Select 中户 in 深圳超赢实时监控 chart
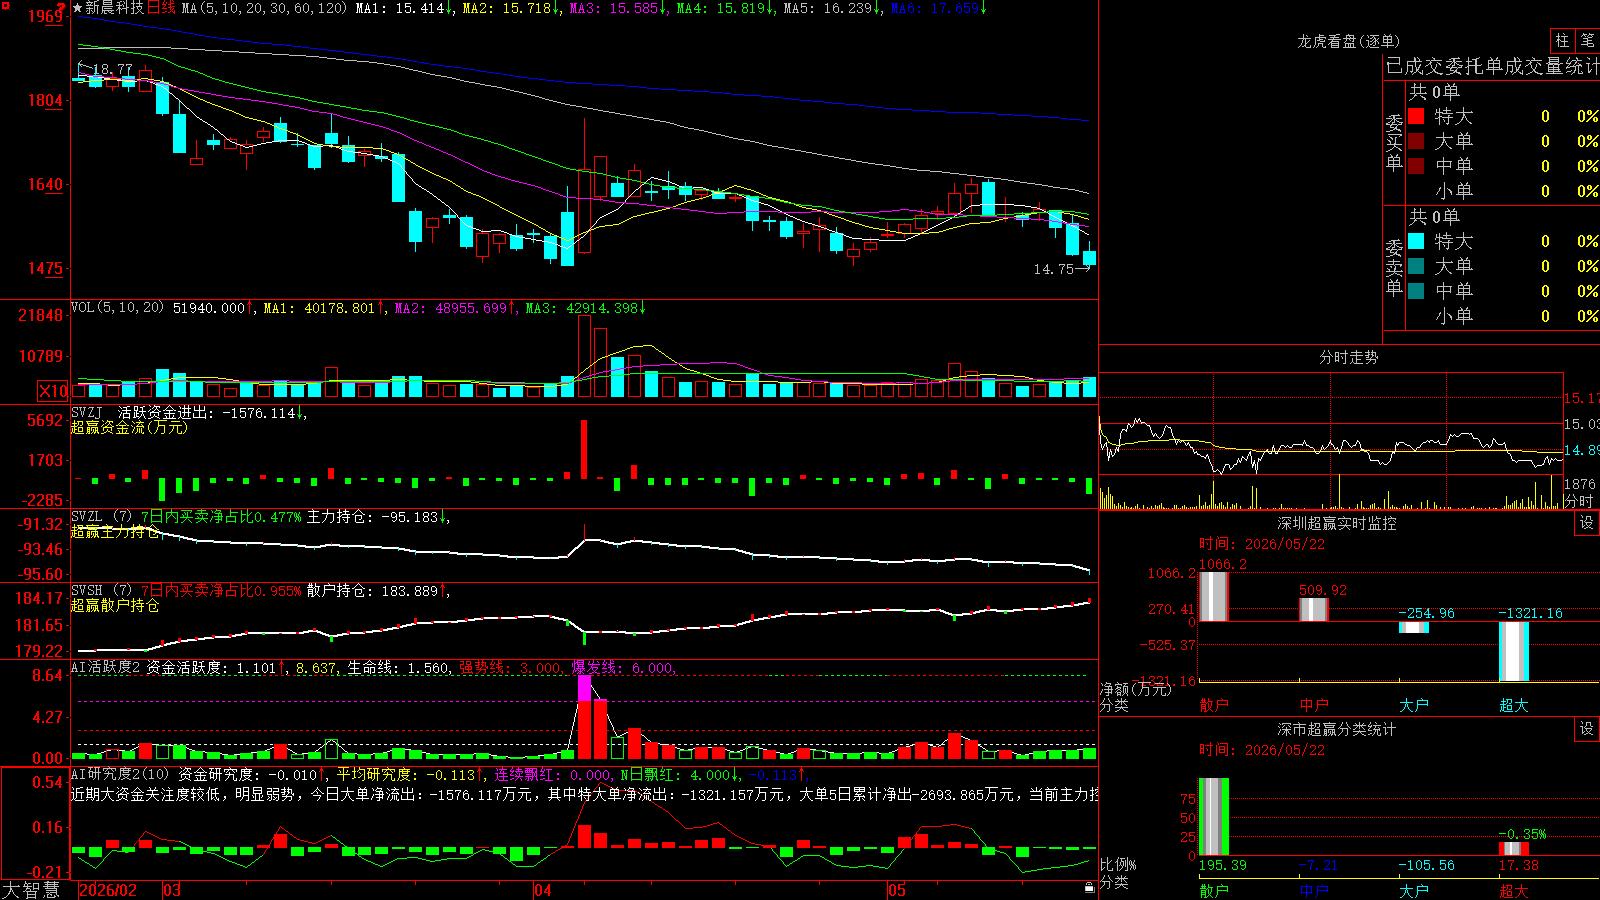1600x900 pixels. [x=1314, y=705]
